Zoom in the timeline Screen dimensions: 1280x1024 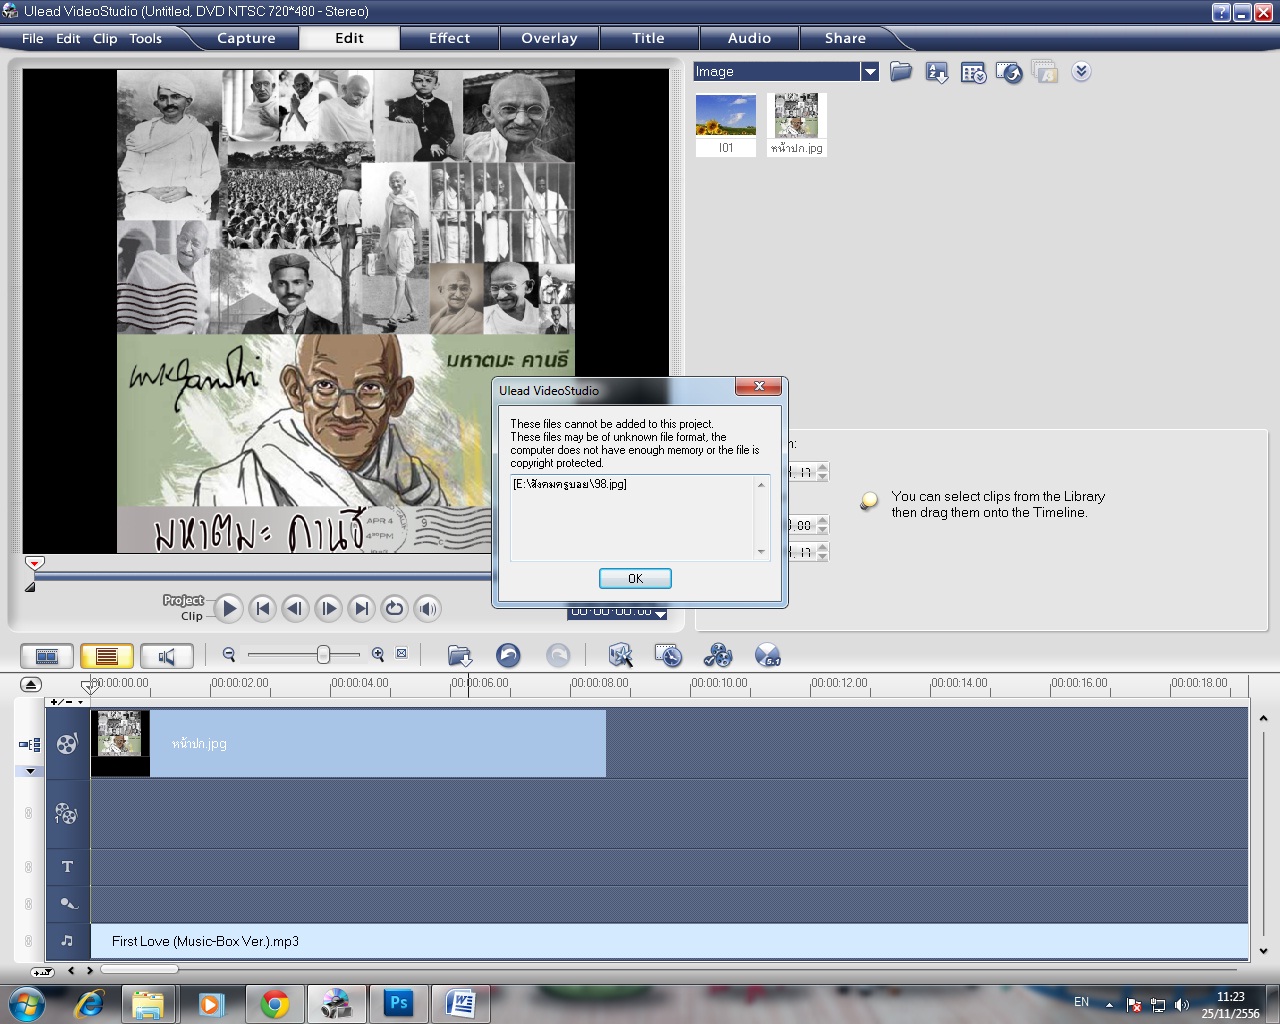click(x=378, y=654)
